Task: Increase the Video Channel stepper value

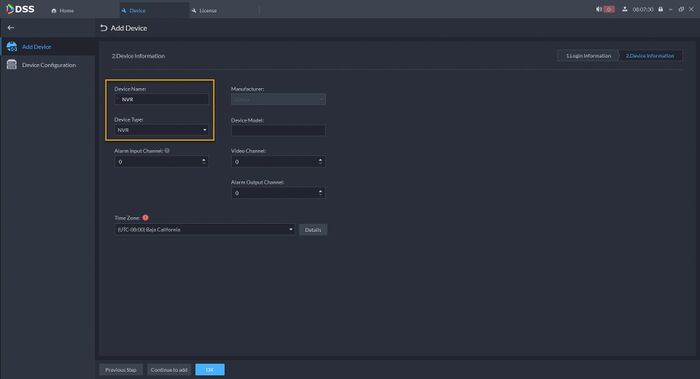Action: pyautogui.click(x=320, y=159)
